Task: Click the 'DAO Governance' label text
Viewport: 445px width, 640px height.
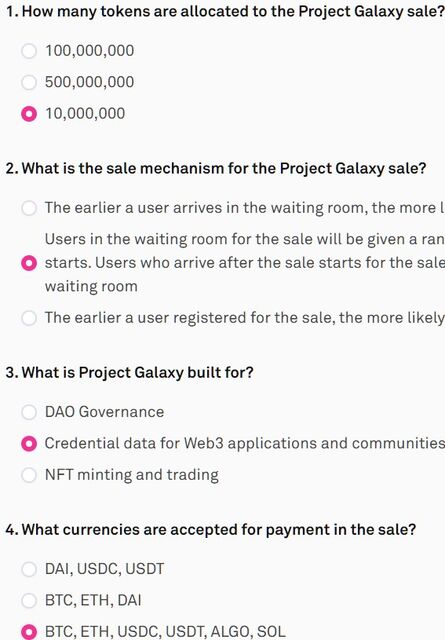Action: [x=105, y=412]
